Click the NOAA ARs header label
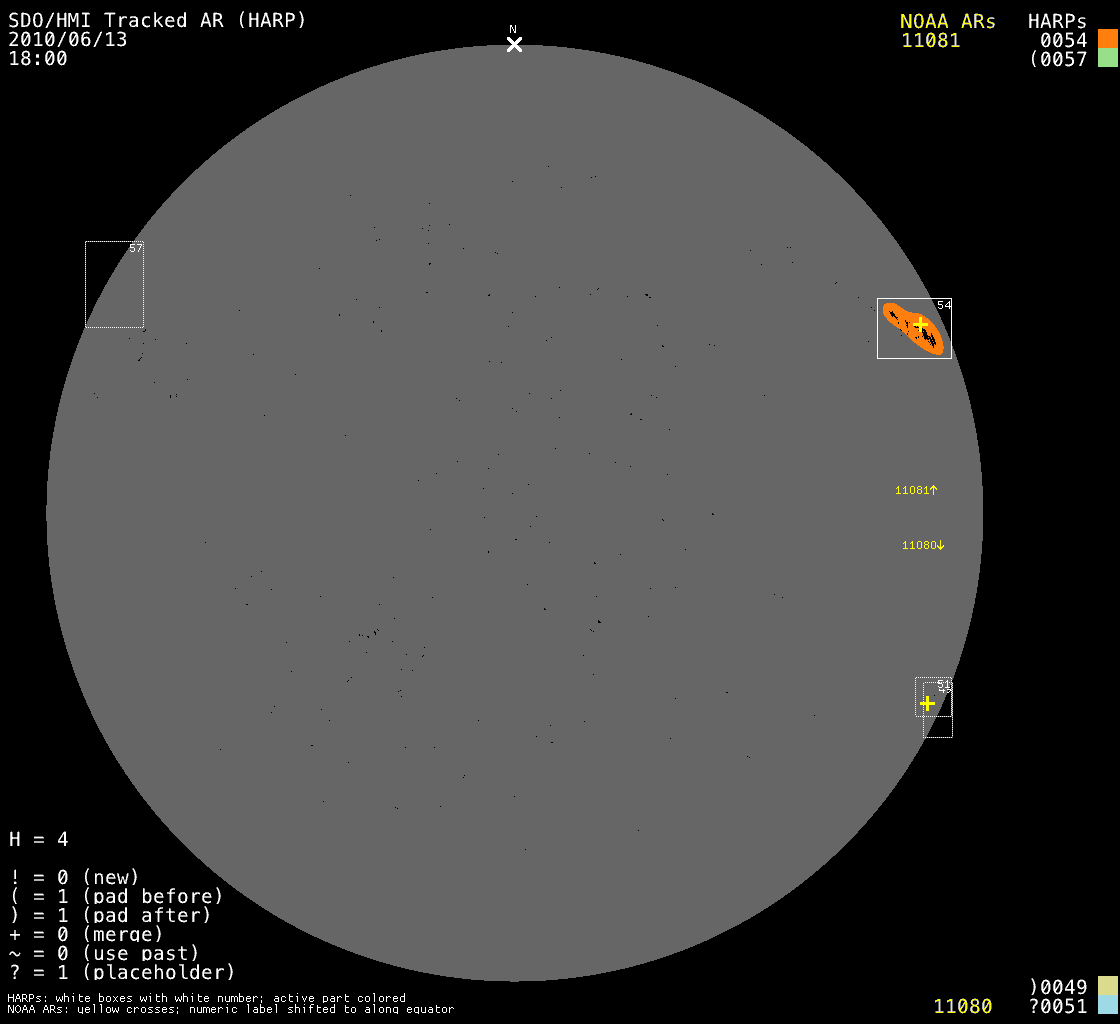The width and height of the screenshot is (1120, 1024). click(947, 21)
